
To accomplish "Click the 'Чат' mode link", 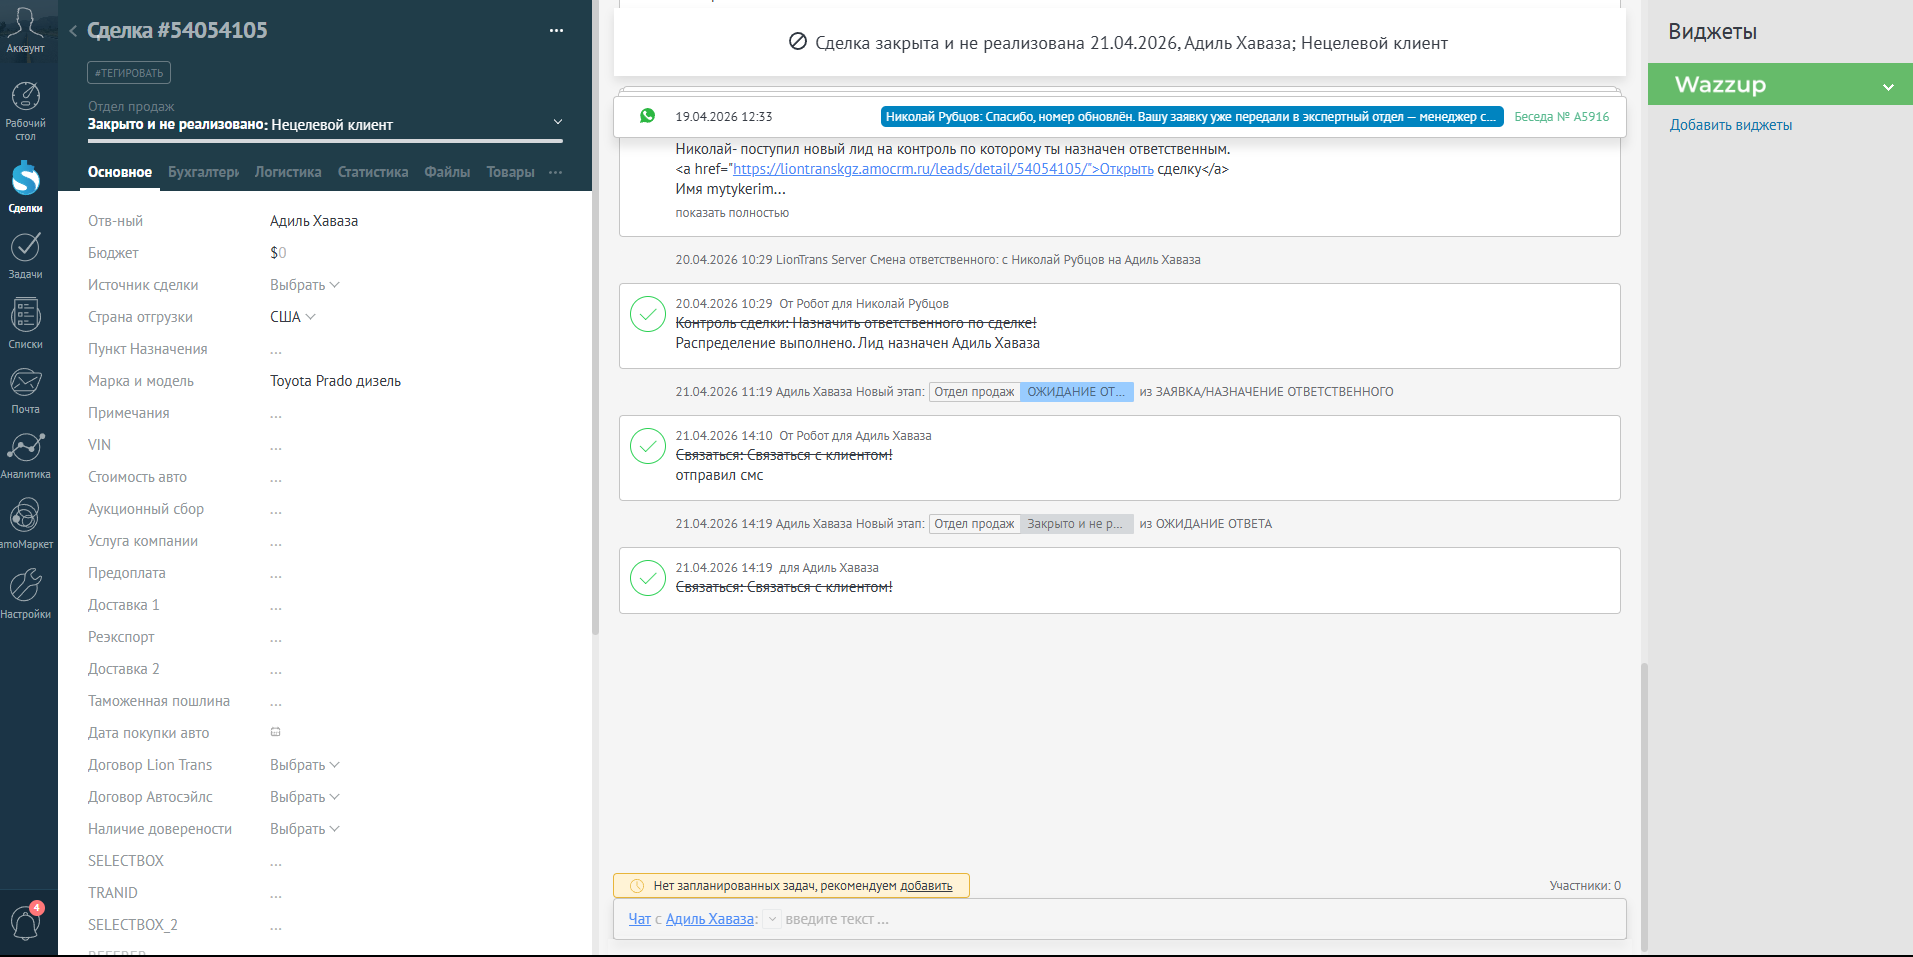I will [640, 919].
